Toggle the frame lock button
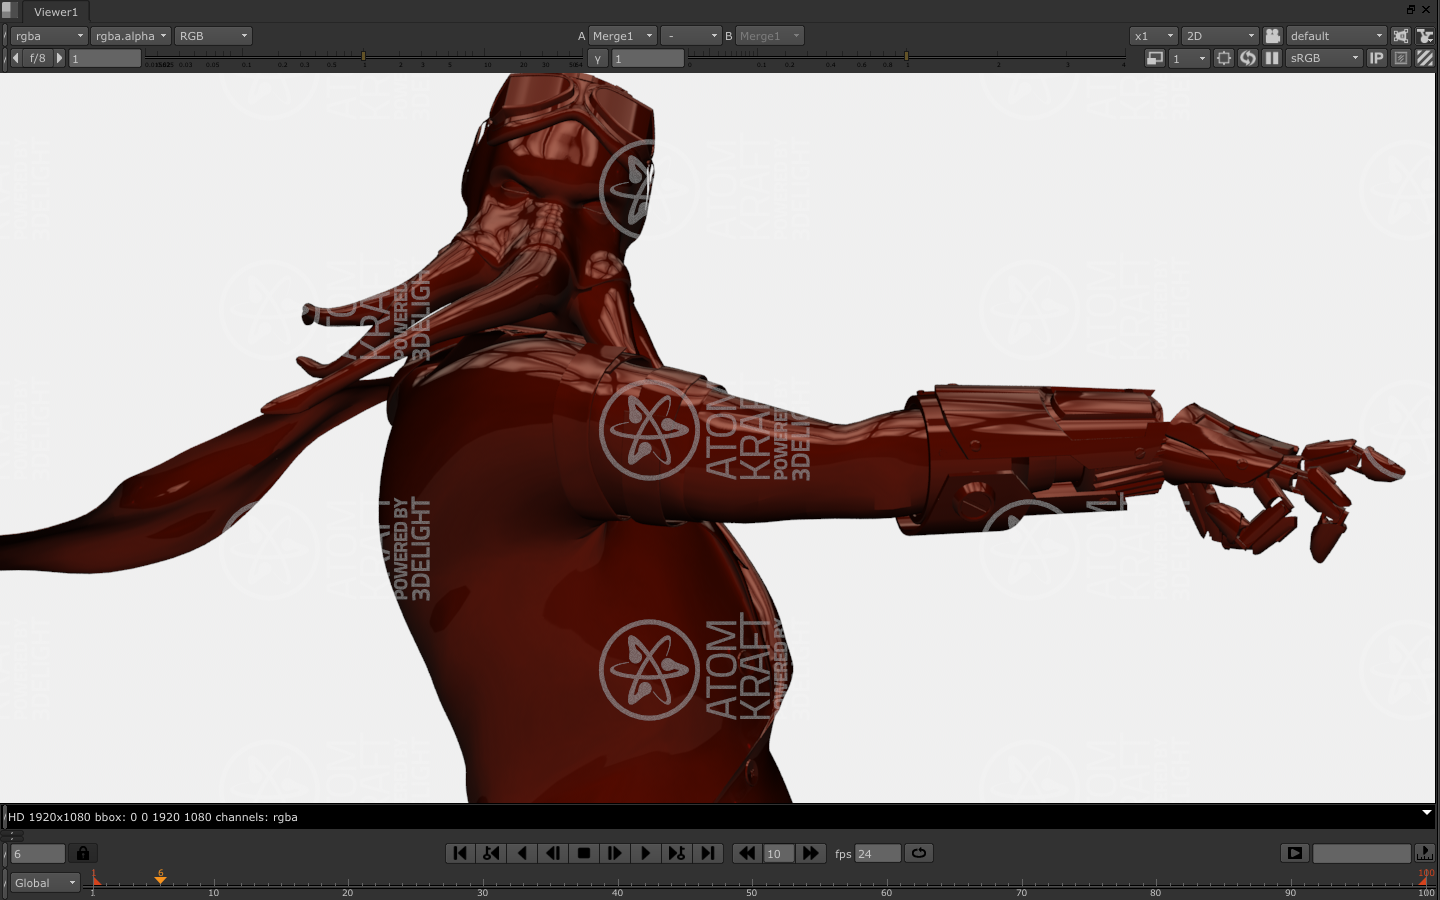Screen dimensions: 1440x900 [x=83, y=853]
